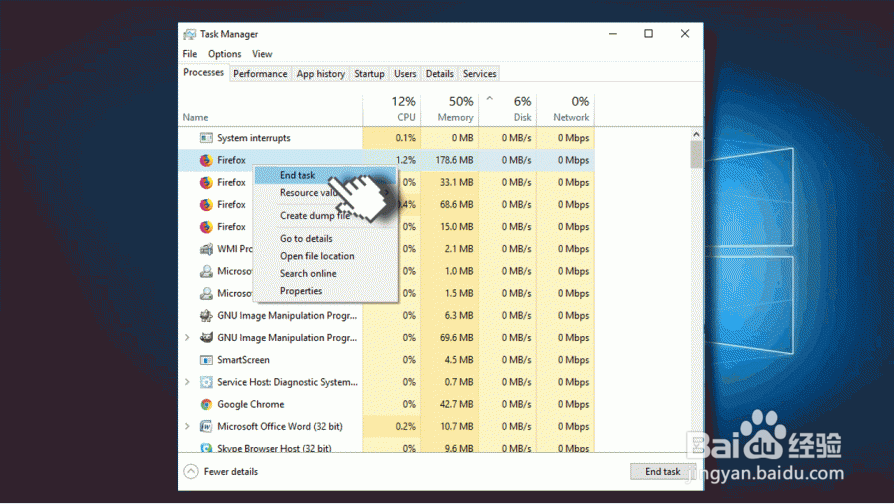Maximize the Task Manager window
Image resolution: width=894 pixels, height=504 pixels.
648,34
